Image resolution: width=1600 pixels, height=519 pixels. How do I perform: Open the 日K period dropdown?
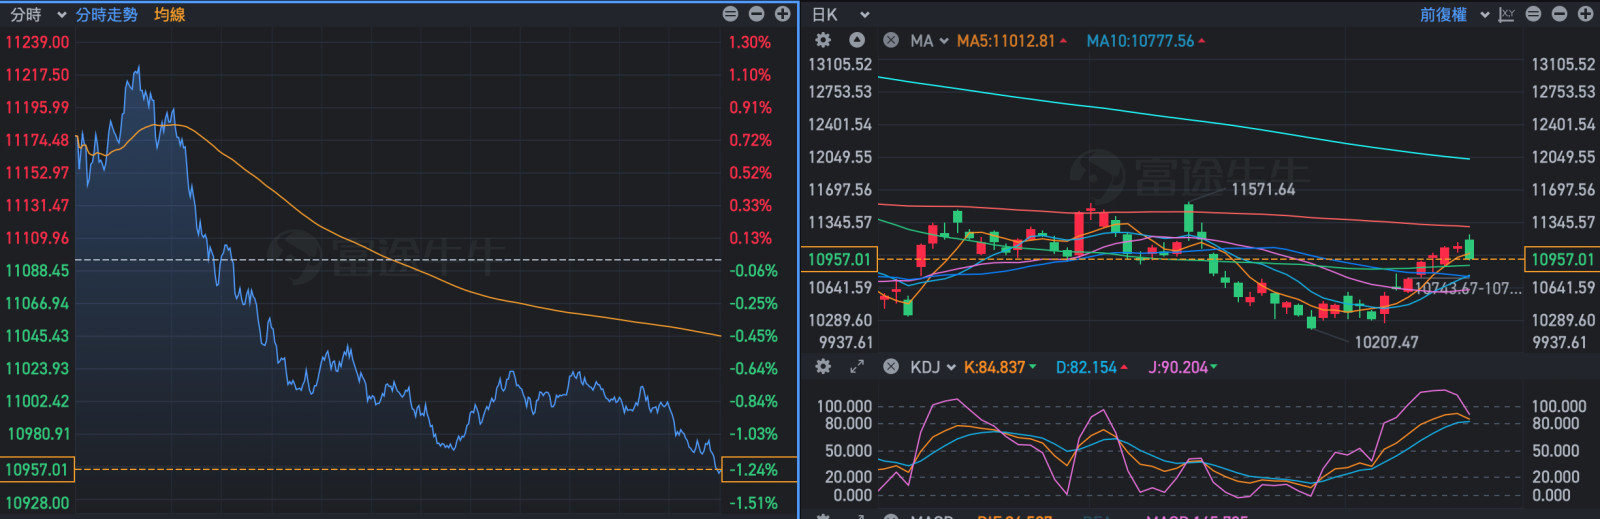coord(840,14)
